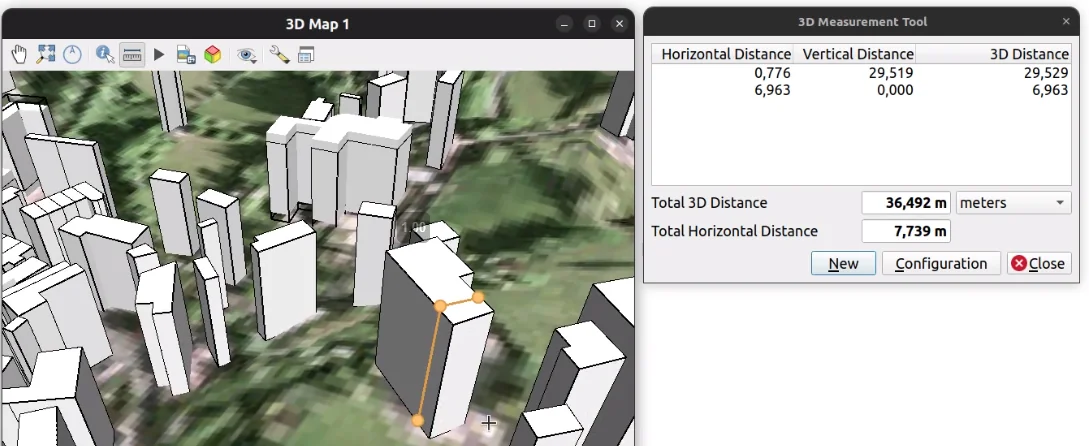
Task: Click the Dock 3D Map View icon
Action: click(306, 55)
